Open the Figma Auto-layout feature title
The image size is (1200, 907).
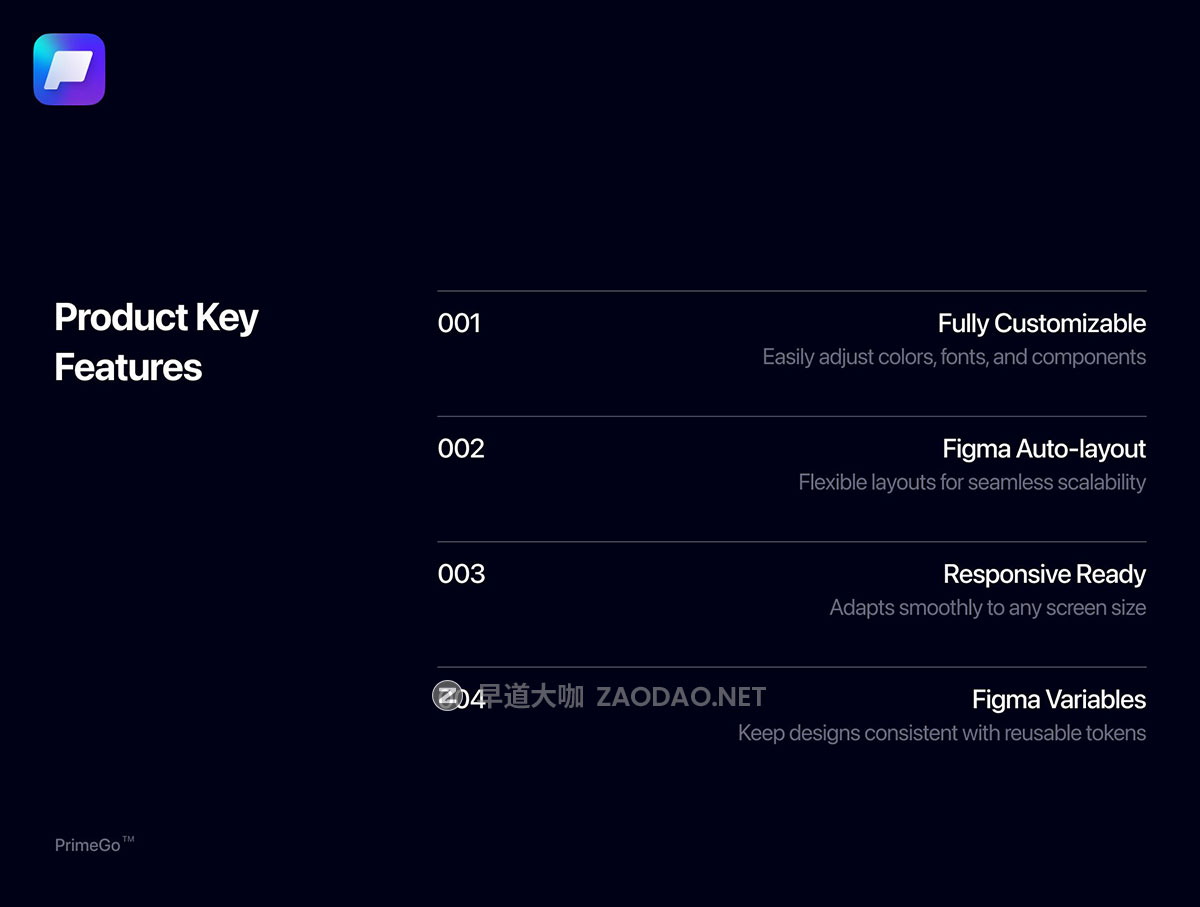click(1044, 449)
